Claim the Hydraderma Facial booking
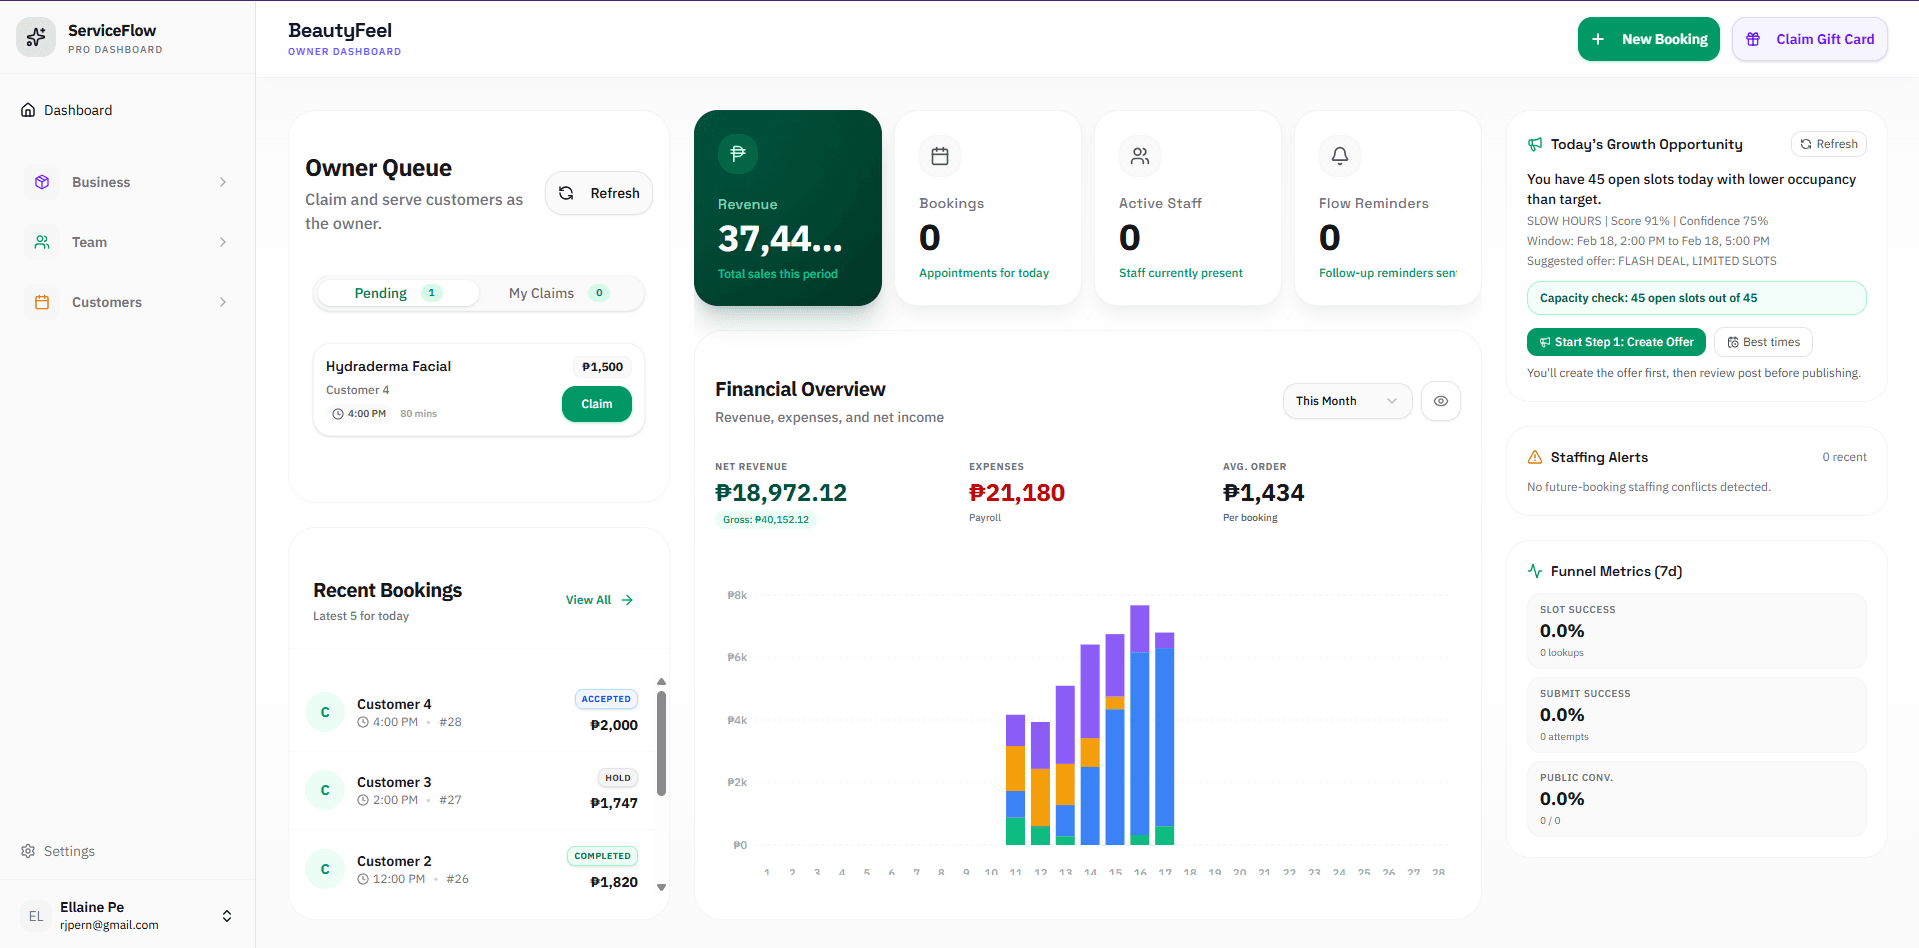 (x=596, y=404)
